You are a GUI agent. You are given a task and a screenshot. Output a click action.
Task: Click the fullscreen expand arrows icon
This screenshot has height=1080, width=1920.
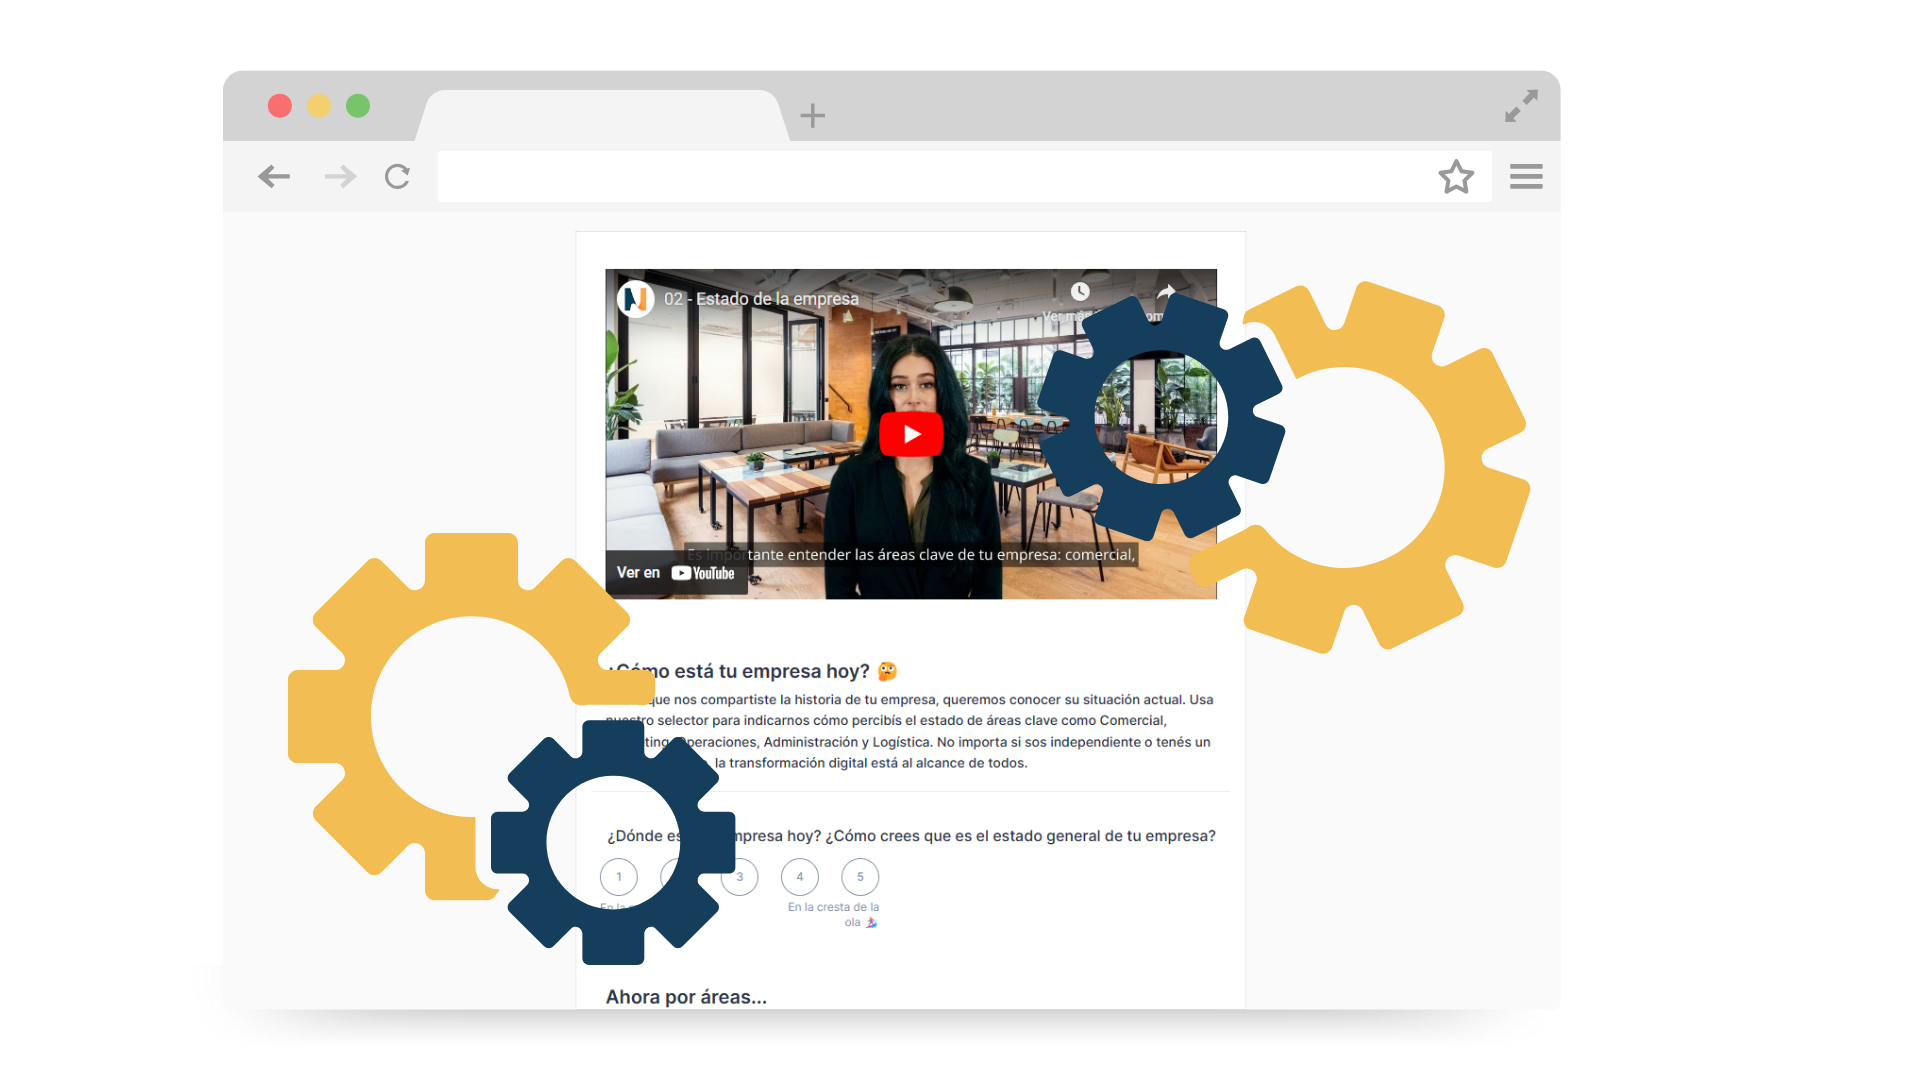point(1521,106)
